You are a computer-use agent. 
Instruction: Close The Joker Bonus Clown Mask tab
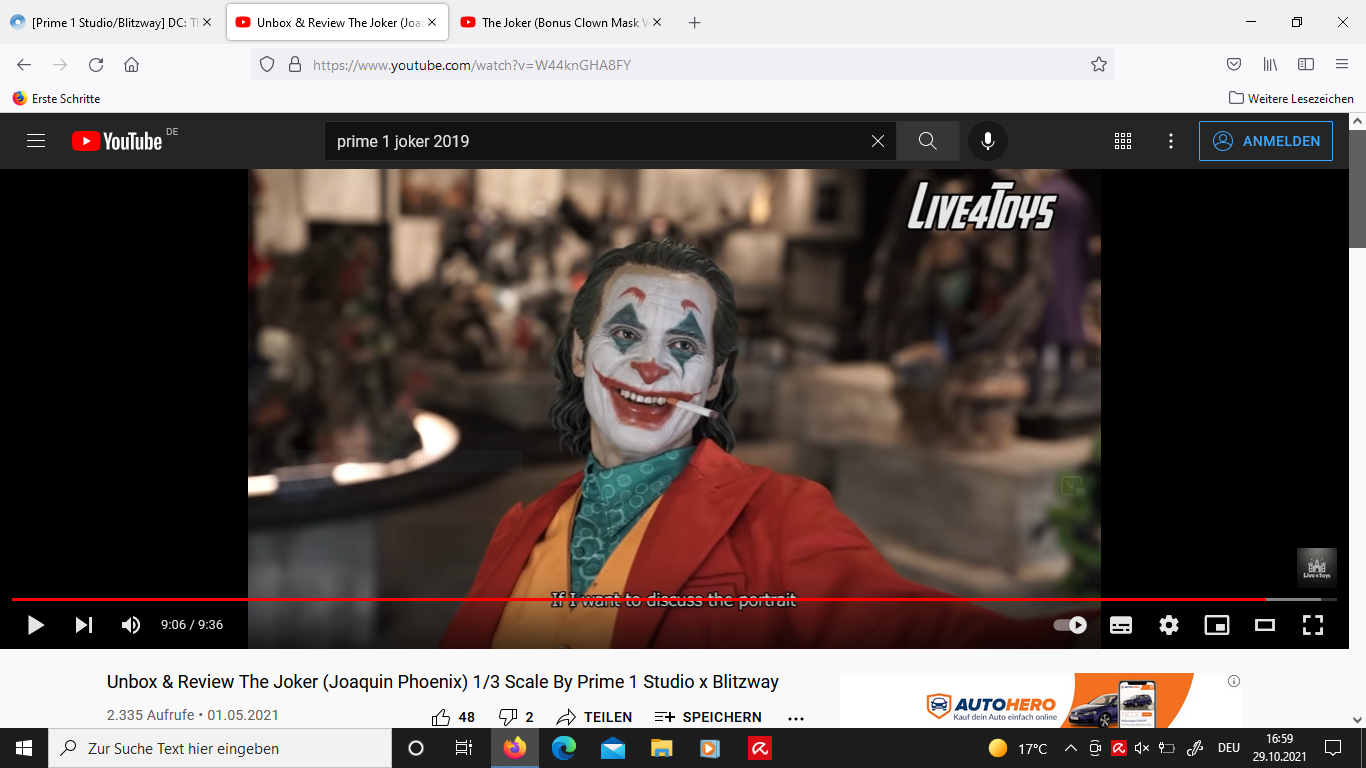click(x=656, y=22)
